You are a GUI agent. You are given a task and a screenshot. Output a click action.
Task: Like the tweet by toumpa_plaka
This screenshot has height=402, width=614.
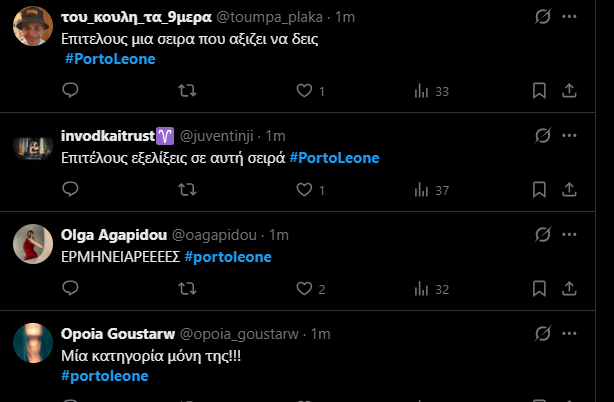[x=305, y=91]
